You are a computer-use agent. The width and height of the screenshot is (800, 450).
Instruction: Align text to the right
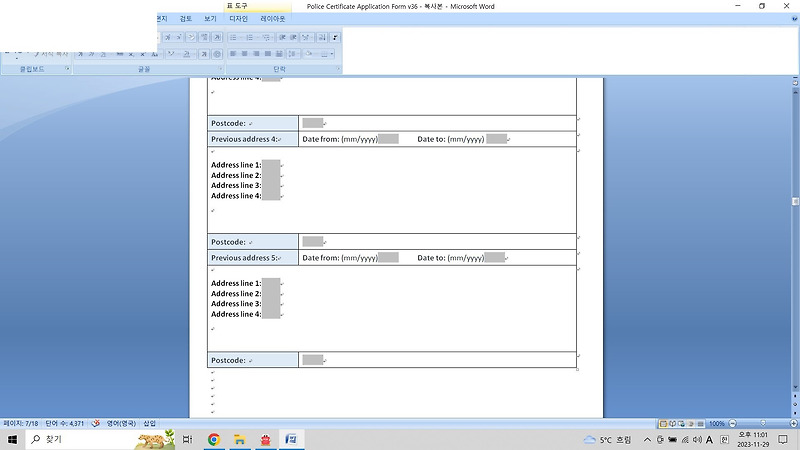click(x=256, y=54)
